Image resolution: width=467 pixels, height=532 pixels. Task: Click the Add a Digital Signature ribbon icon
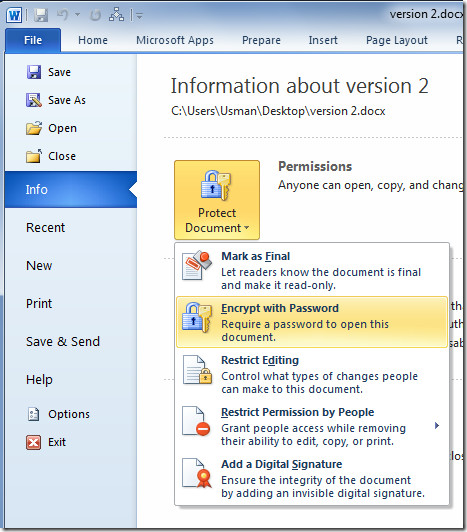coord(197,473)
